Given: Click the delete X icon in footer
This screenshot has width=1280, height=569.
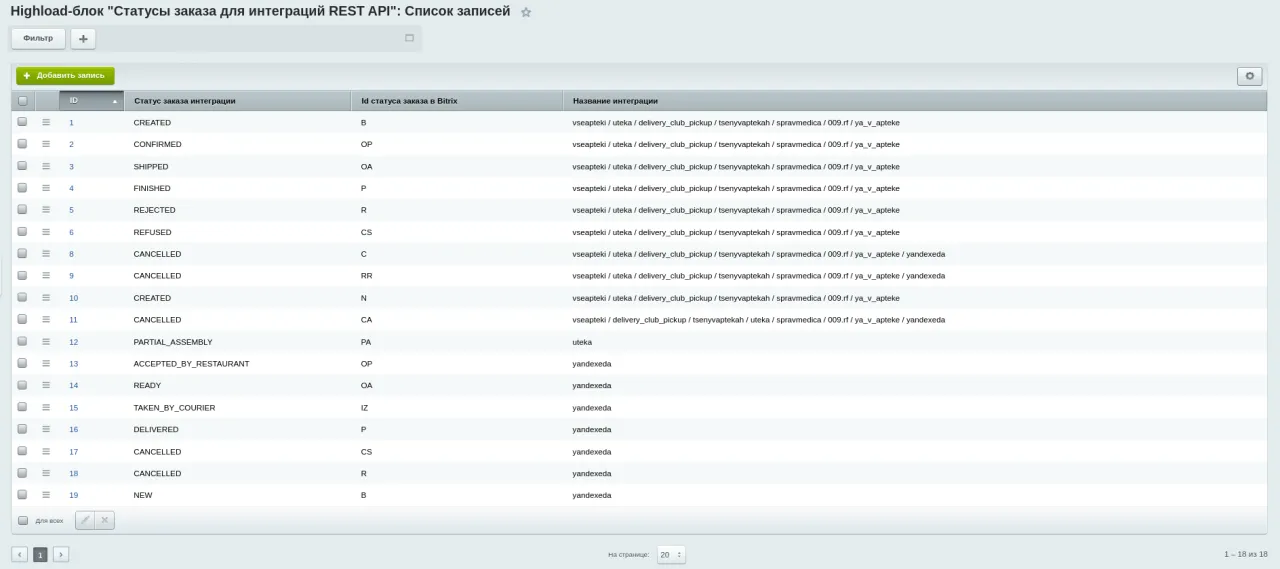Looking at the screenshot, I should point(105,520).
